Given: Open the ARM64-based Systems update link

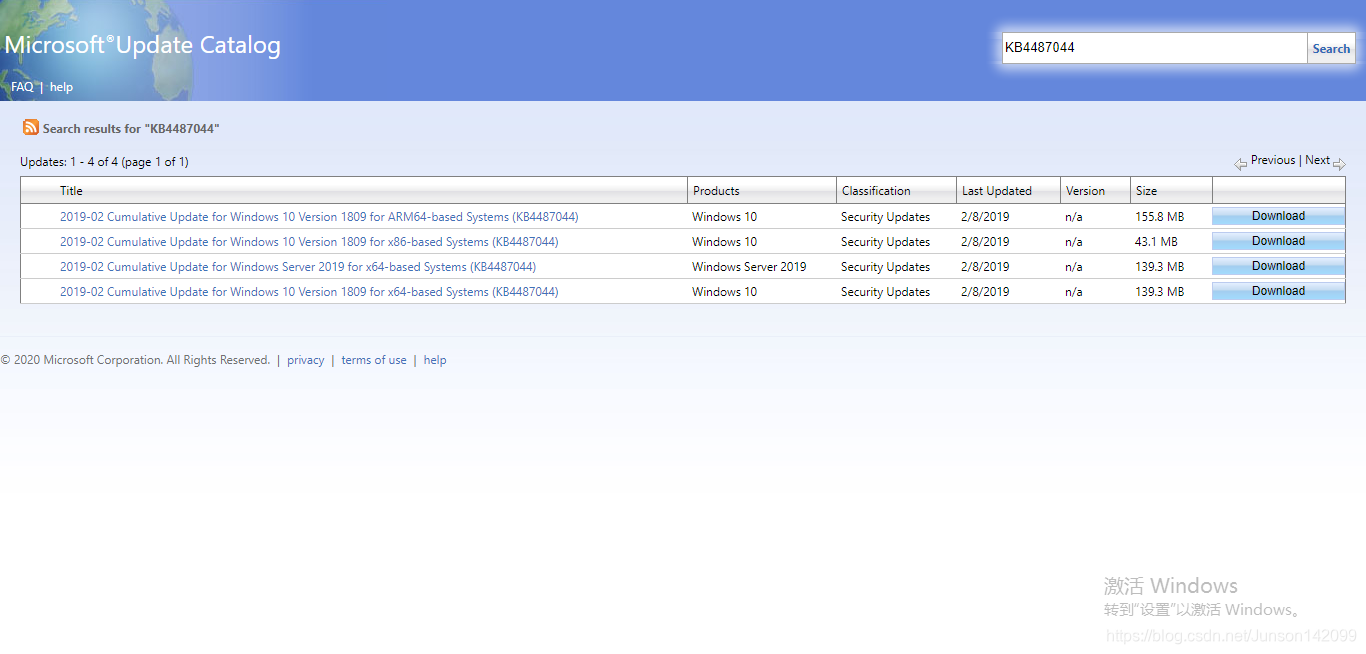Looking at the screenshot, I should point(319,217).
